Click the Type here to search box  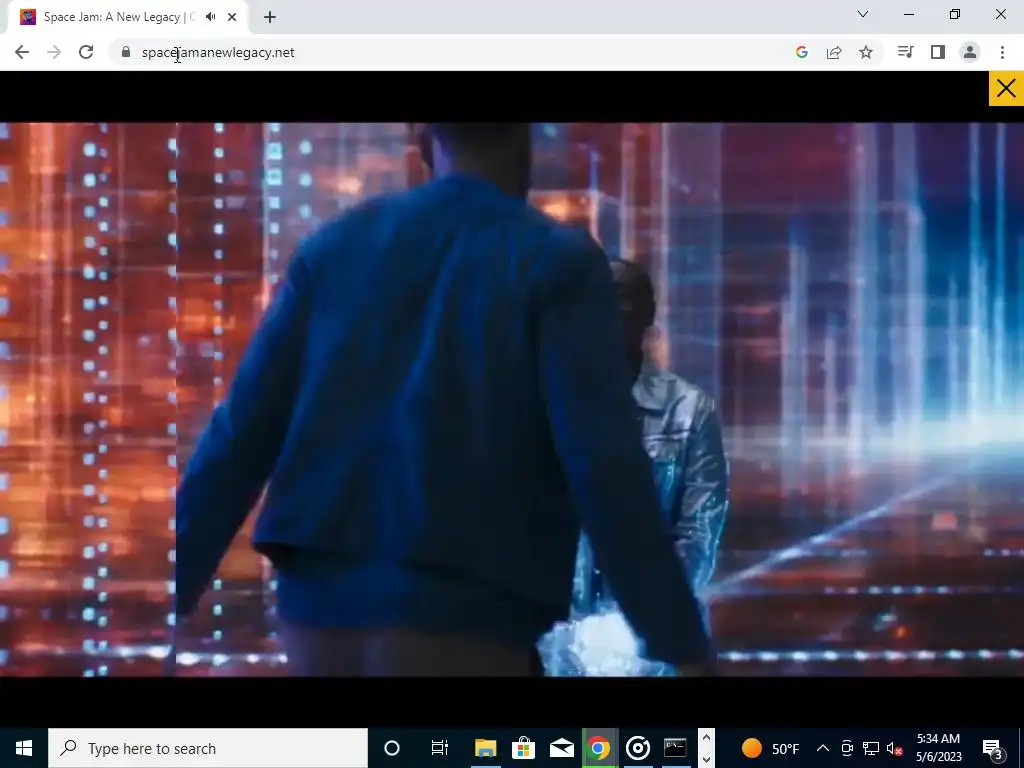(x=208, y=748)
